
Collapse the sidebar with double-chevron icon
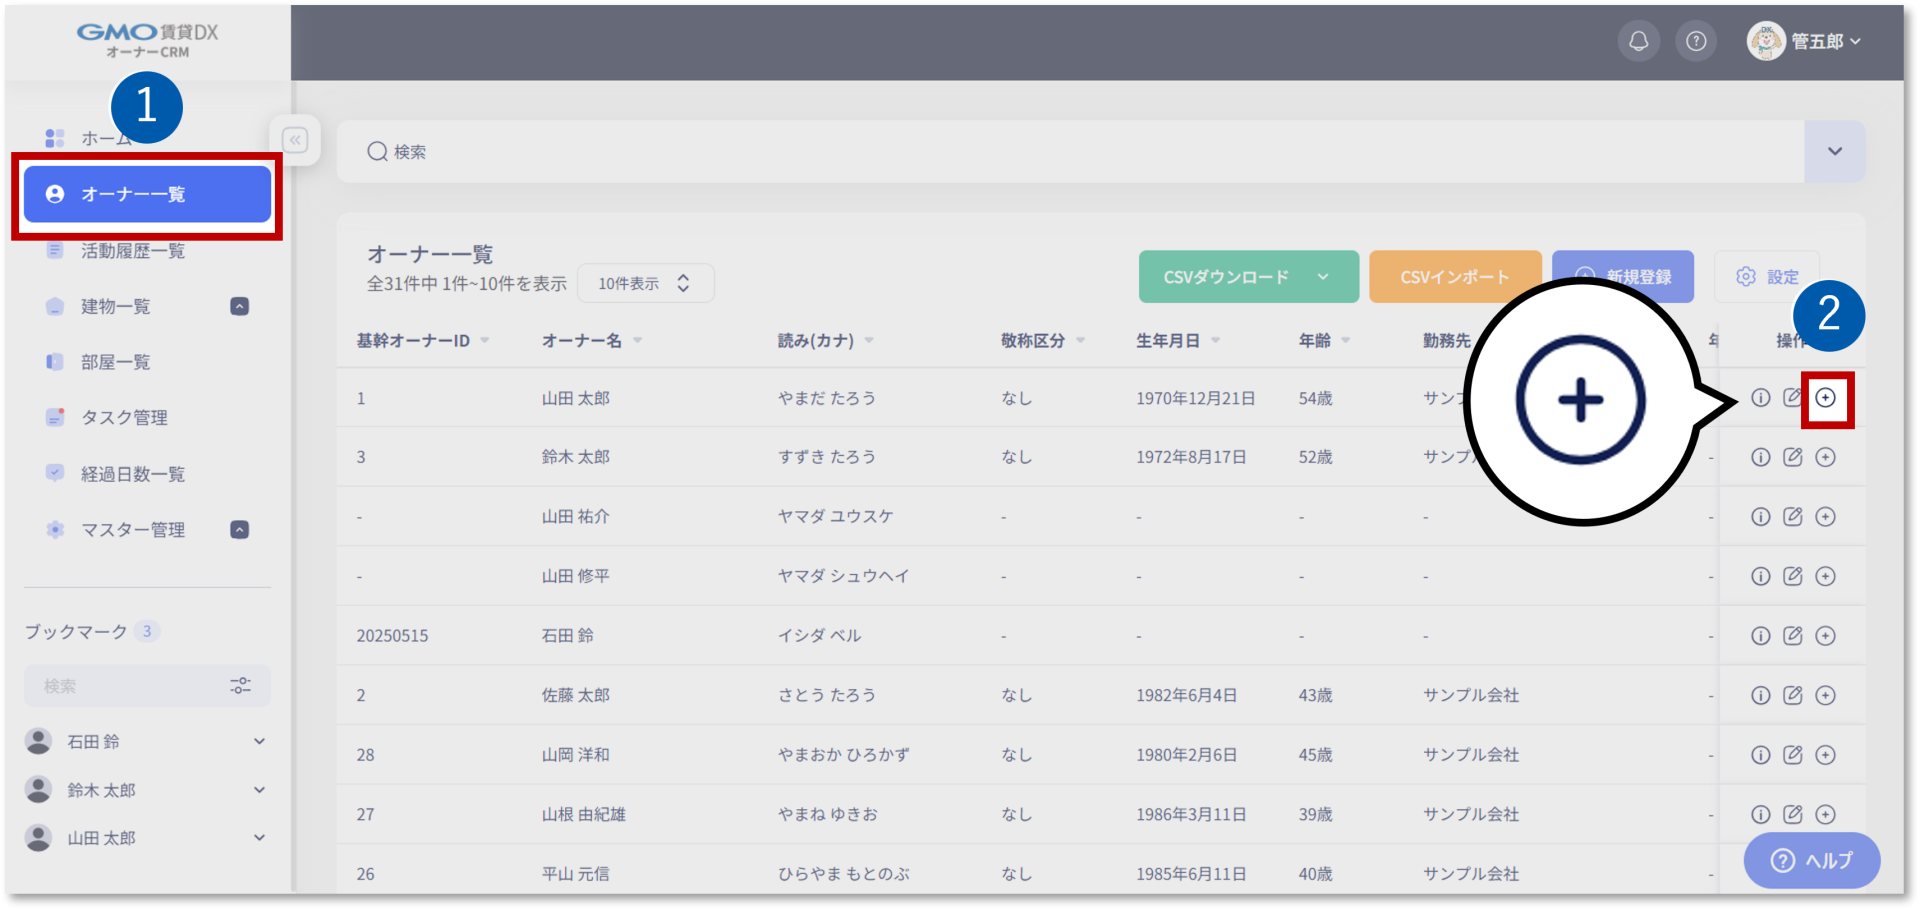[295, 140]
